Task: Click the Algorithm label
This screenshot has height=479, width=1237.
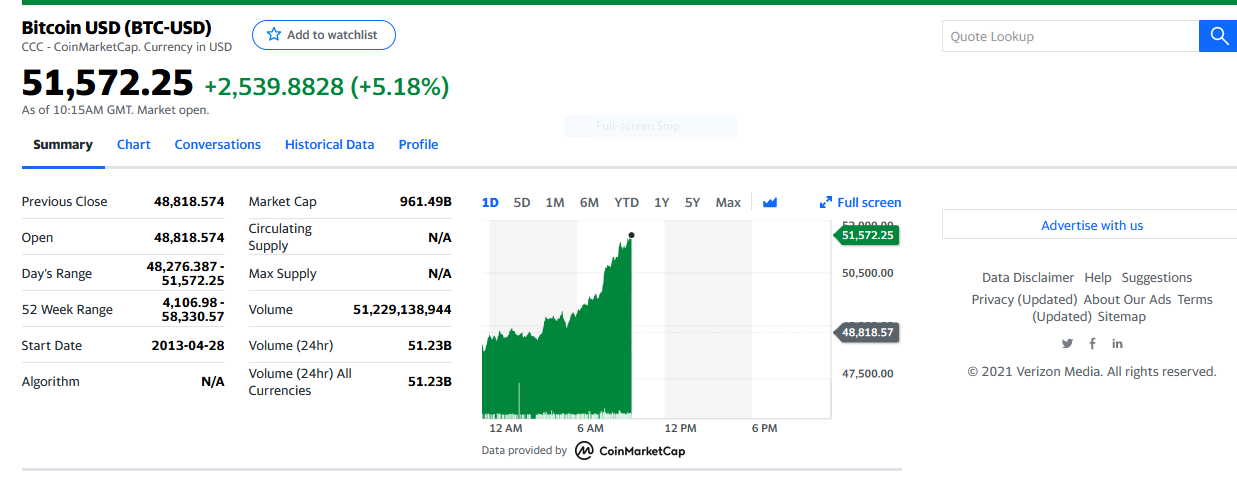Action: coord(51,381)
